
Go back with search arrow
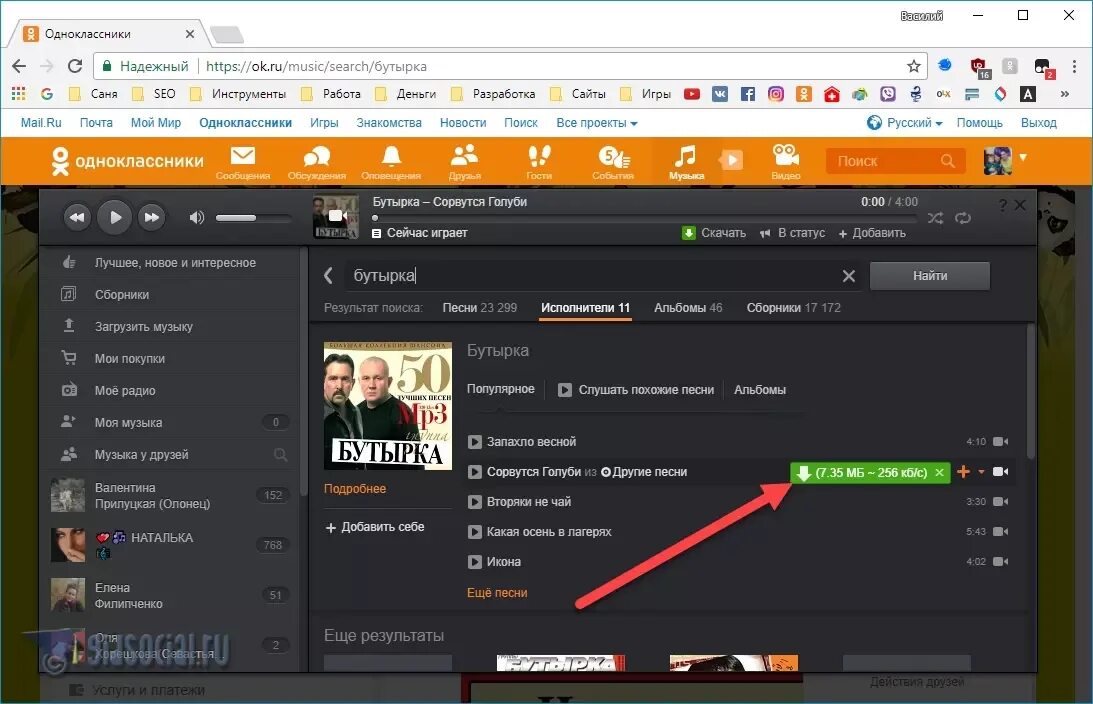coord(328,275)
